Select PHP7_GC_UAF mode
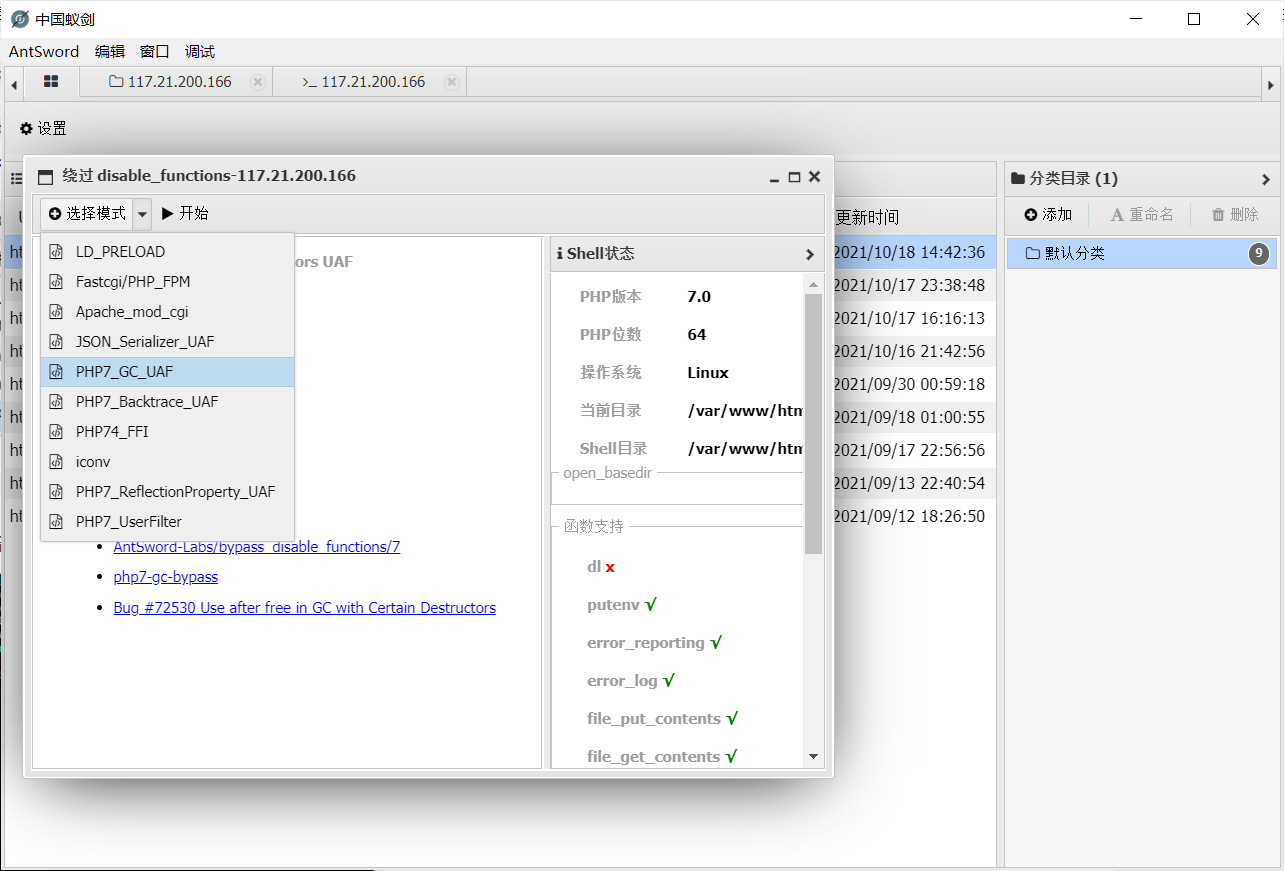The width and height of the screenshot is (1284, 871). [x=167, y=372]
